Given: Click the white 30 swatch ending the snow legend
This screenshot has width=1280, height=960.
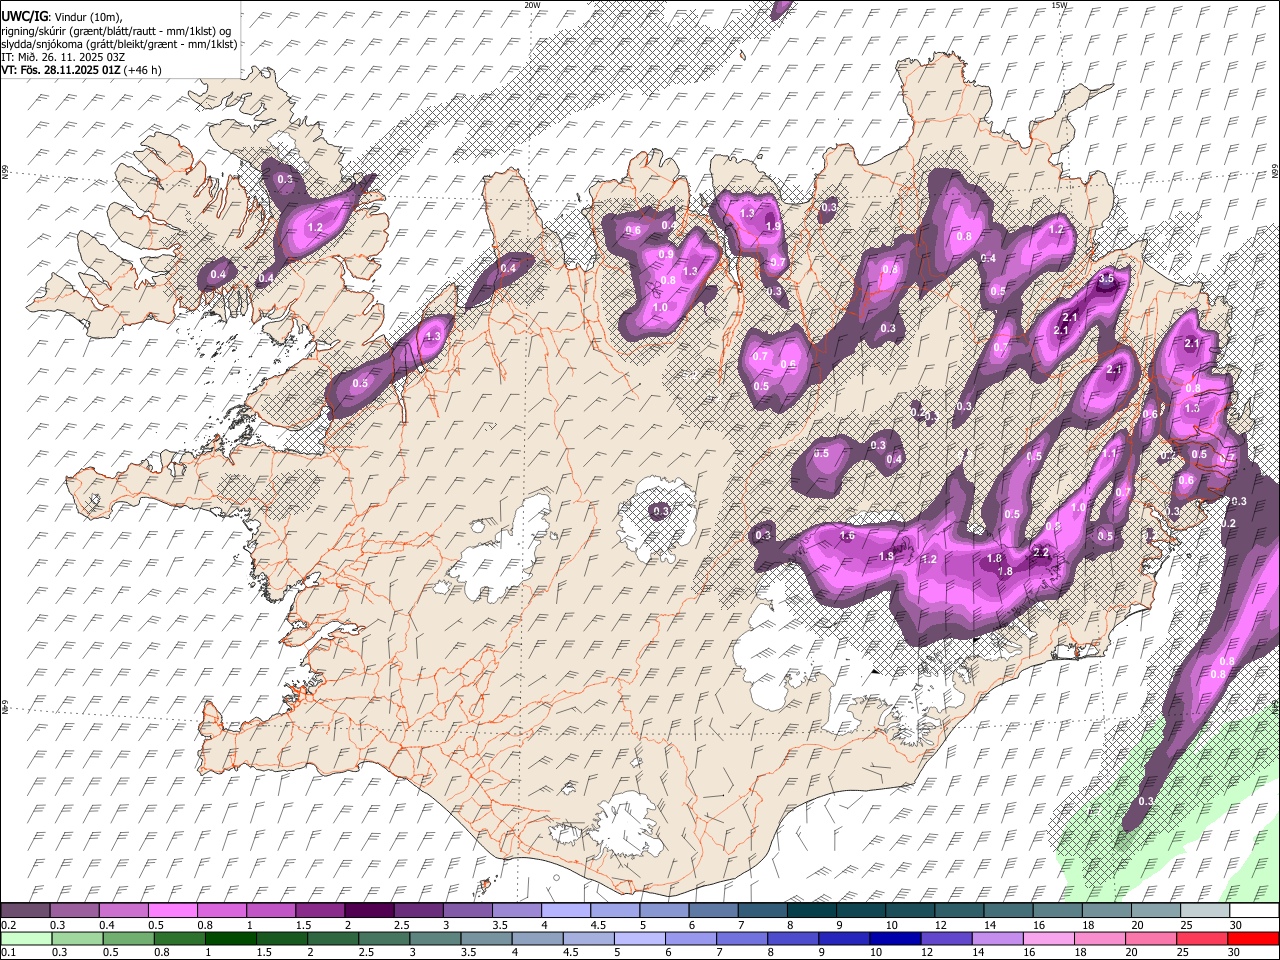Looking at the screenshot, I should pyautogui.click(x=1254, y=911).
